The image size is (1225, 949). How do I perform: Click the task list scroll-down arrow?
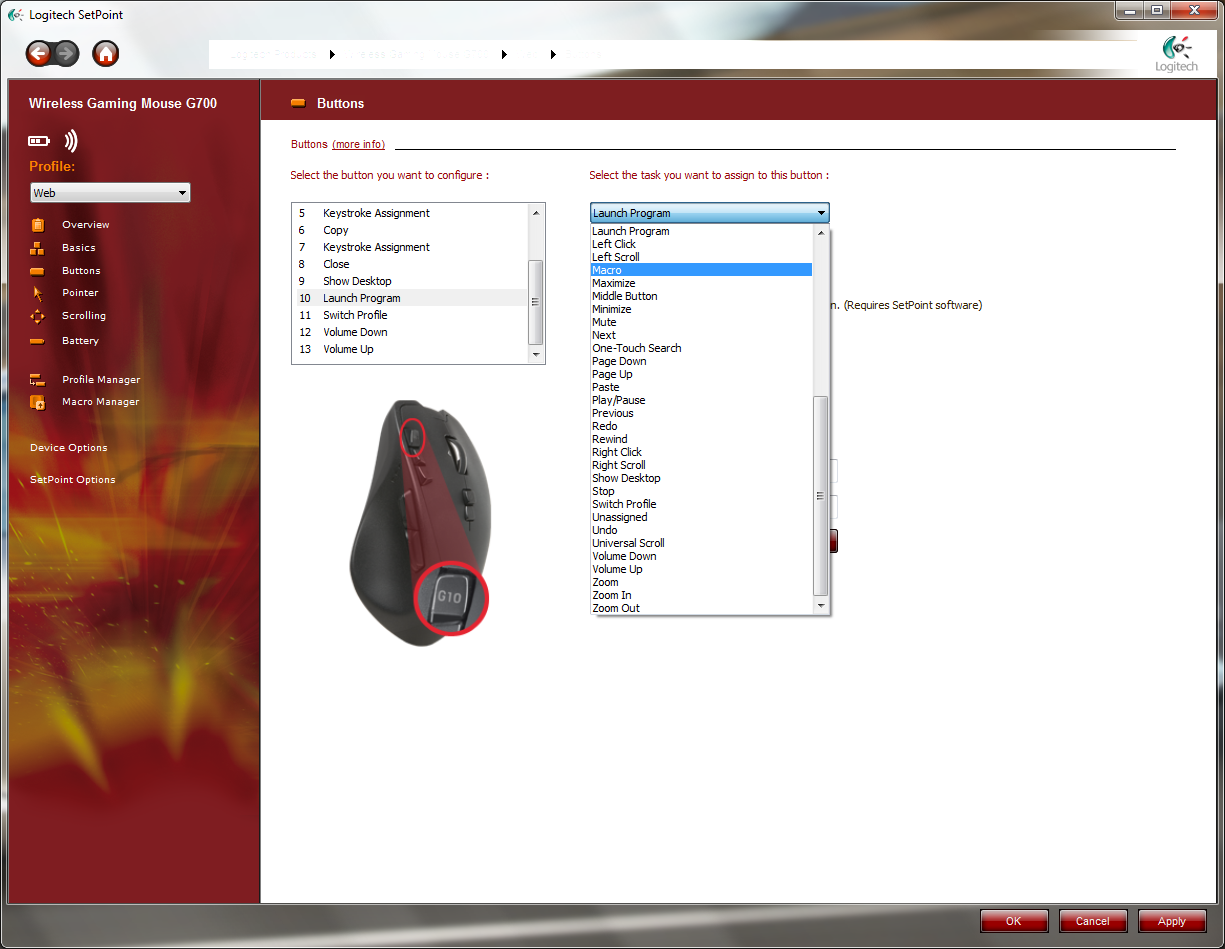[821, 606]
